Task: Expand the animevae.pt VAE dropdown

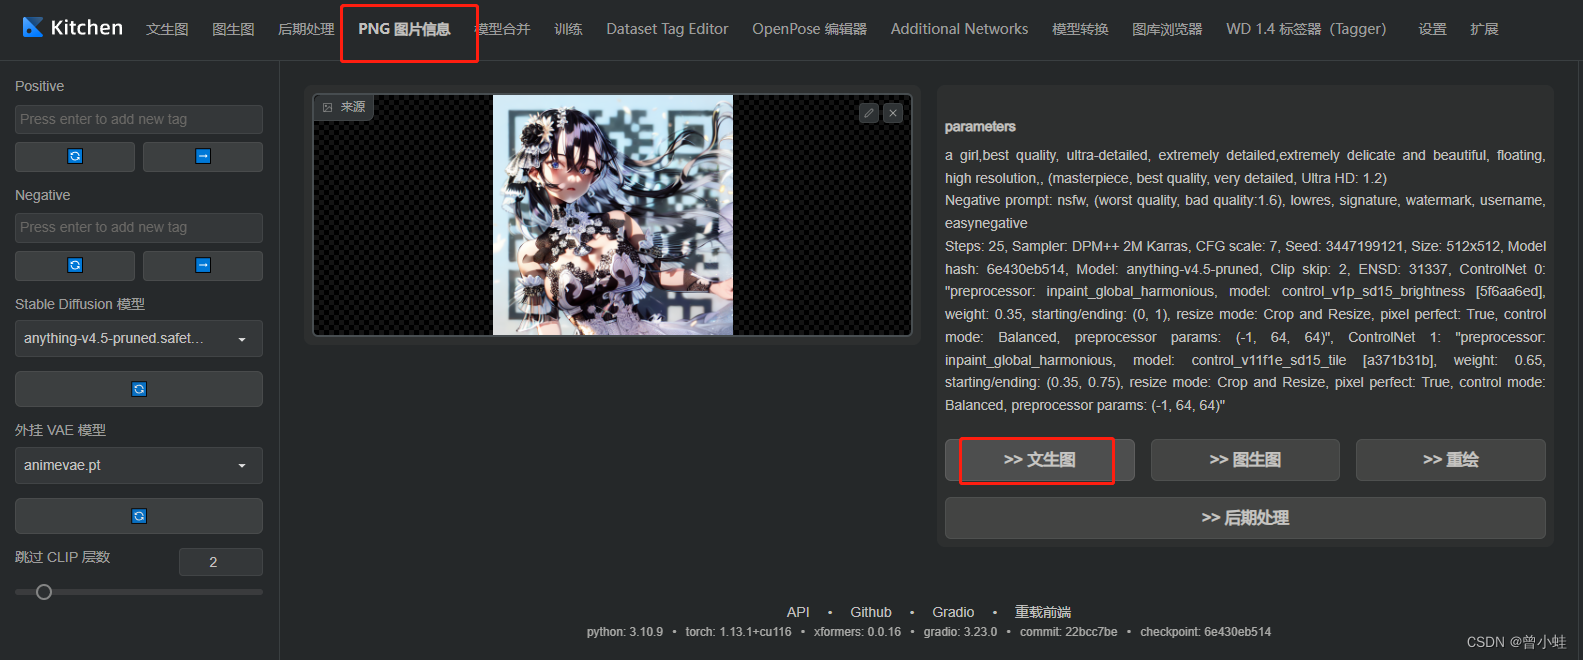Action: 139,465
